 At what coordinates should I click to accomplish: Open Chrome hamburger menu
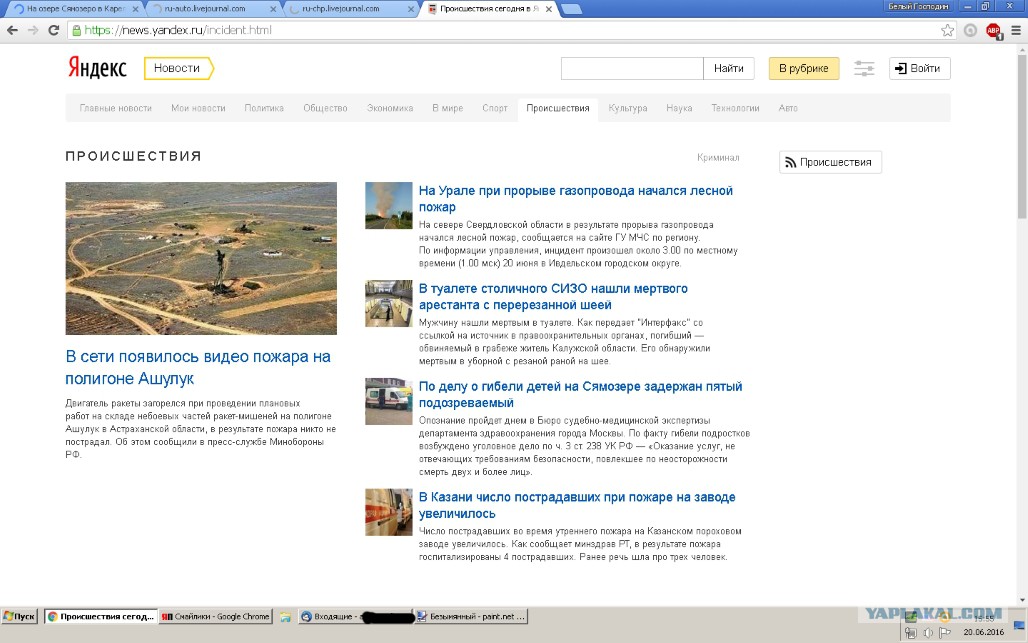pos(1016,30)
